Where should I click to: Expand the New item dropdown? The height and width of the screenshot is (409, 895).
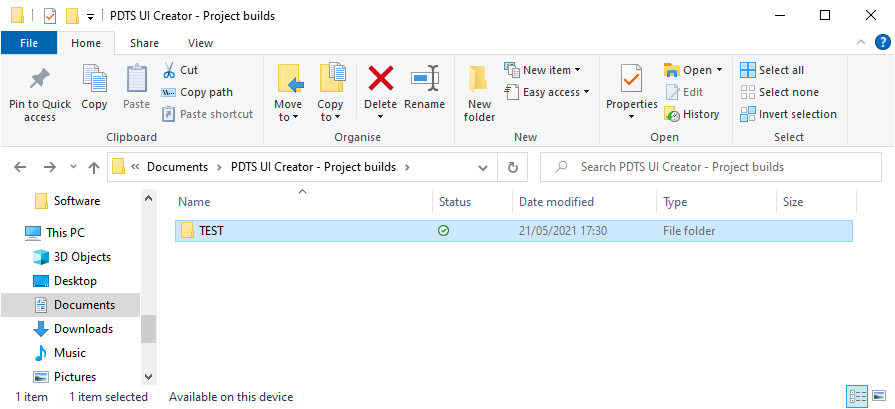tap(577, 70)
